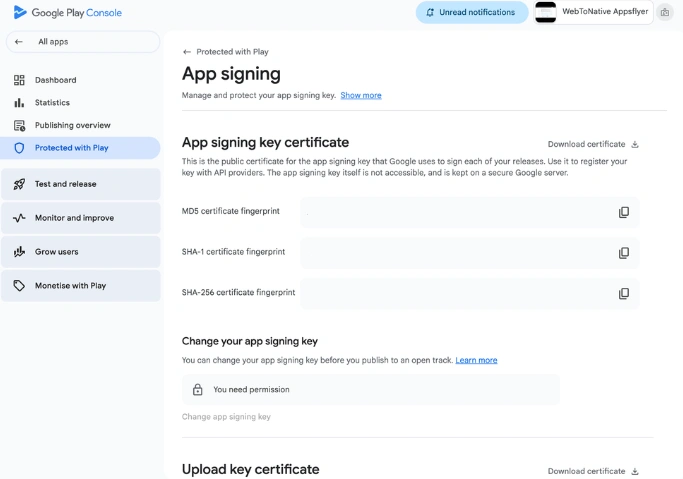Copy the MD5 certificate fingerprint
This screenshot has height=479, width=683.
tap(624, 212)
